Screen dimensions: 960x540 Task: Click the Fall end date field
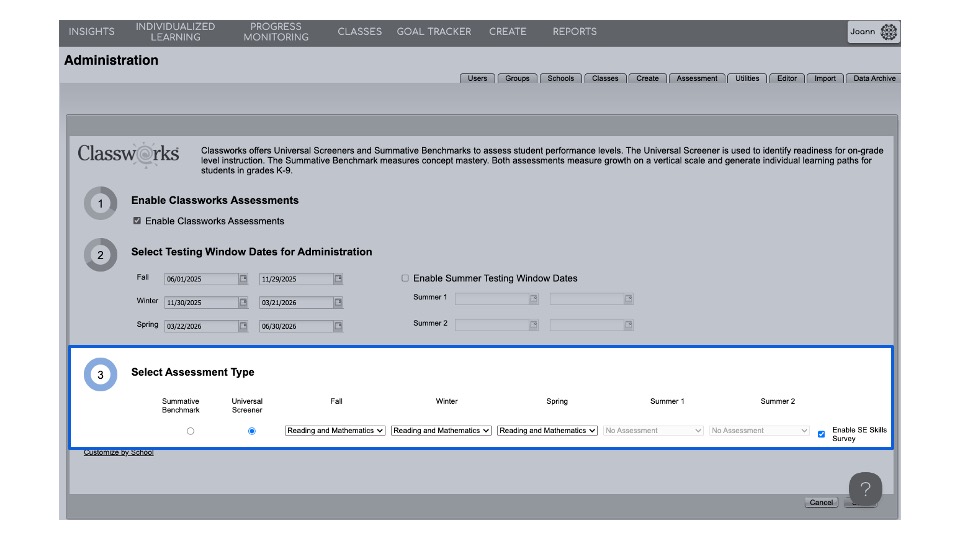coord(296,279)
